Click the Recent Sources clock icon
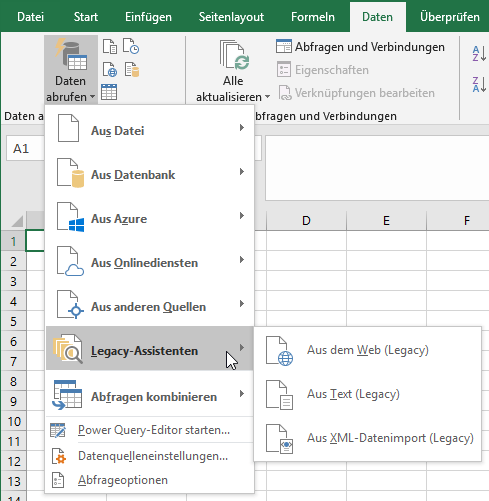The width and height of the screenshot is (489, 501). (x=131, y=46)
